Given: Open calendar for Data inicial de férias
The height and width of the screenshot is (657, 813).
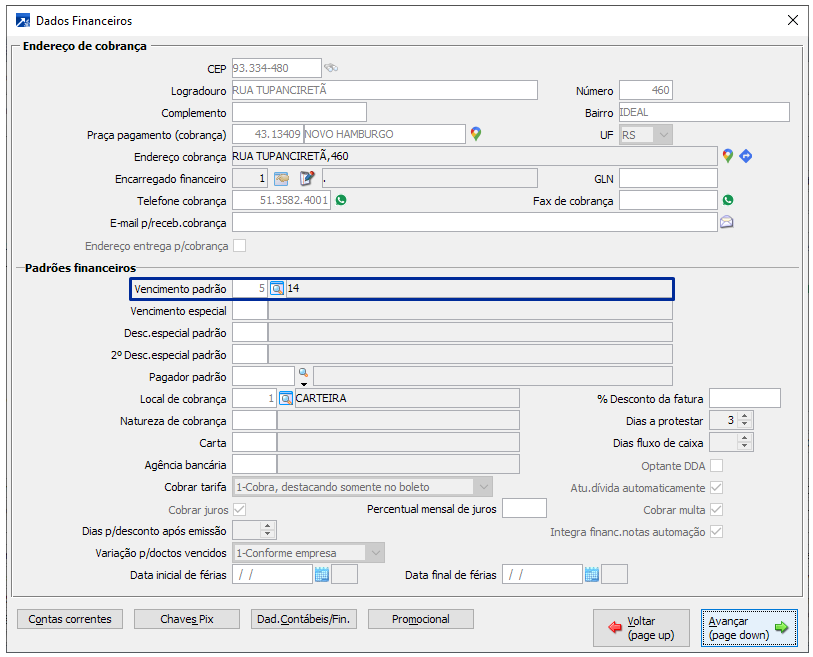Looking at the screenshot, I should [322, 574].
